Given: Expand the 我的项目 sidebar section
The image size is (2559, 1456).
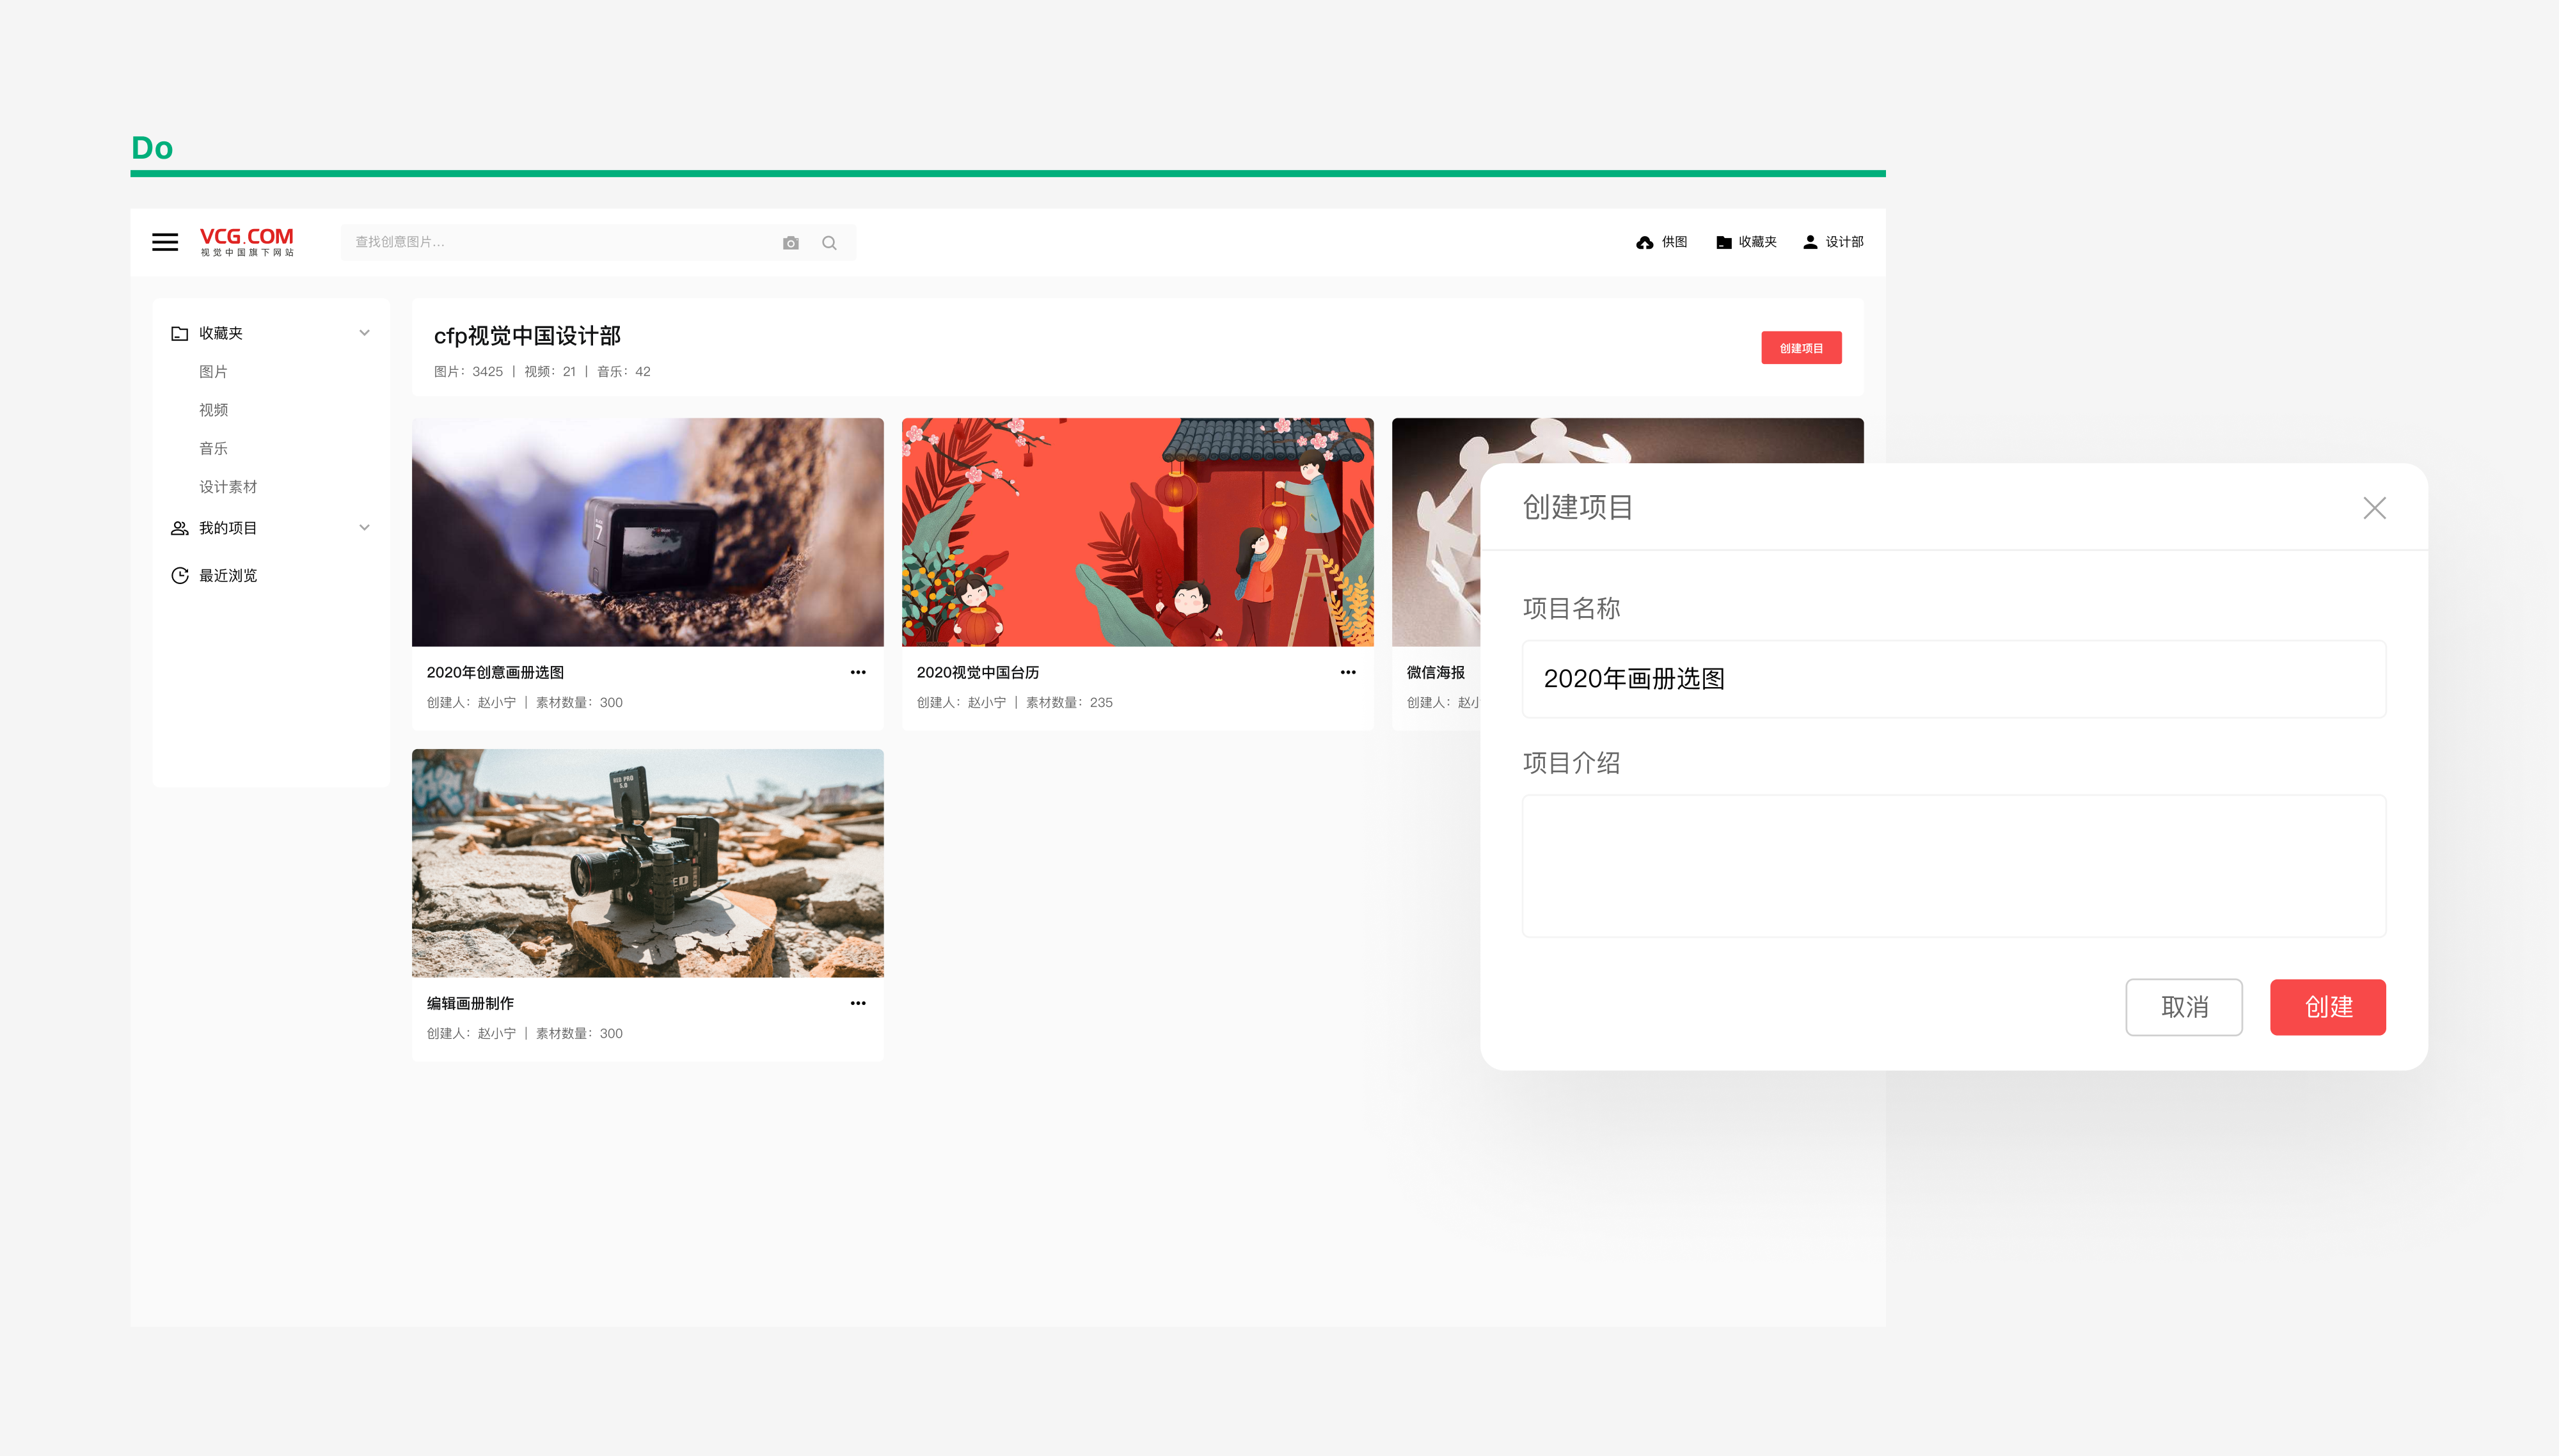Looking at the screenshot, I should 365,528.
